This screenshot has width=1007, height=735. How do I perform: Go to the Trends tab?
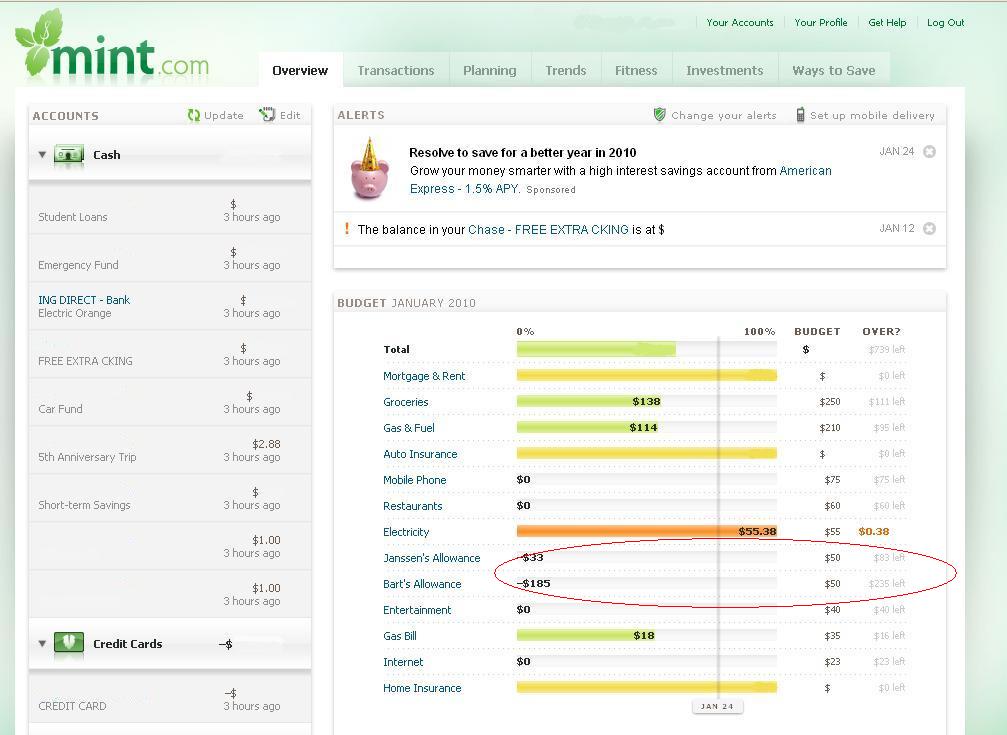tap(566, 70)
